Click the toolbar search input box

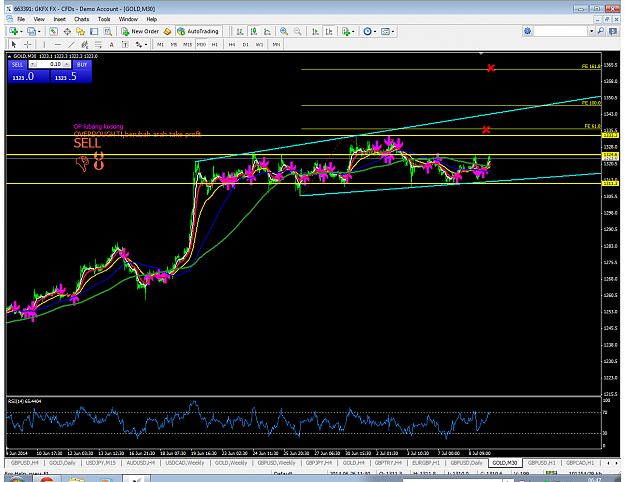561,31
